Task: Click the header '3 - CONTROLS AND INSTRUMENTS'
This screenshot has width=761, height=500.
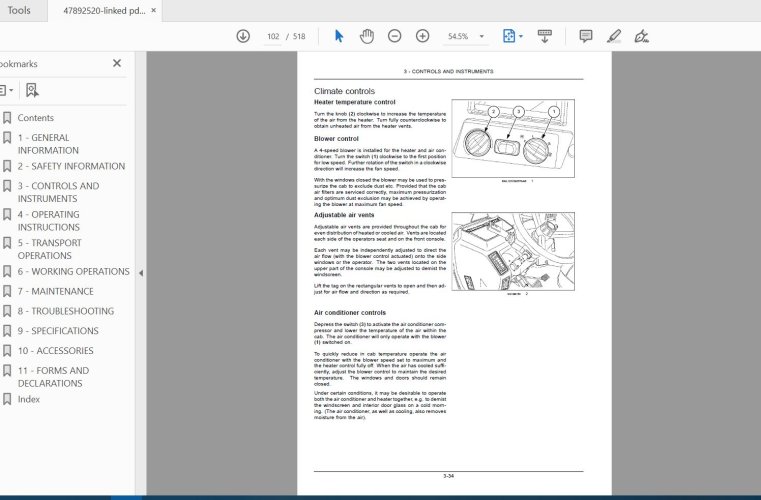Action: (448, 71)
